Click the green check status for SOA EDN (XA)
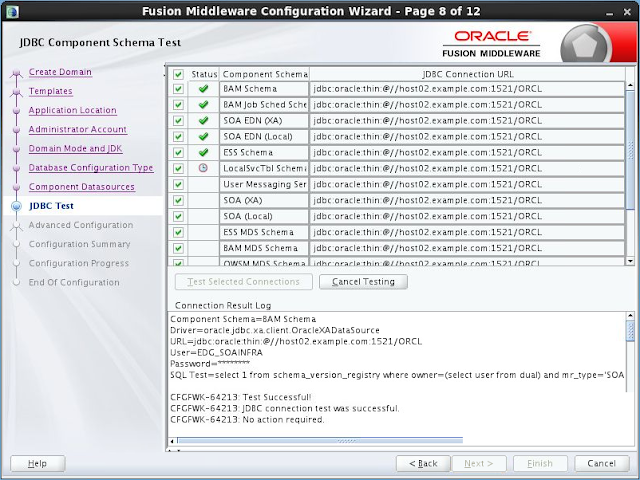The width and height of the screenshot is (640, 480). click(x=203, y=120)
